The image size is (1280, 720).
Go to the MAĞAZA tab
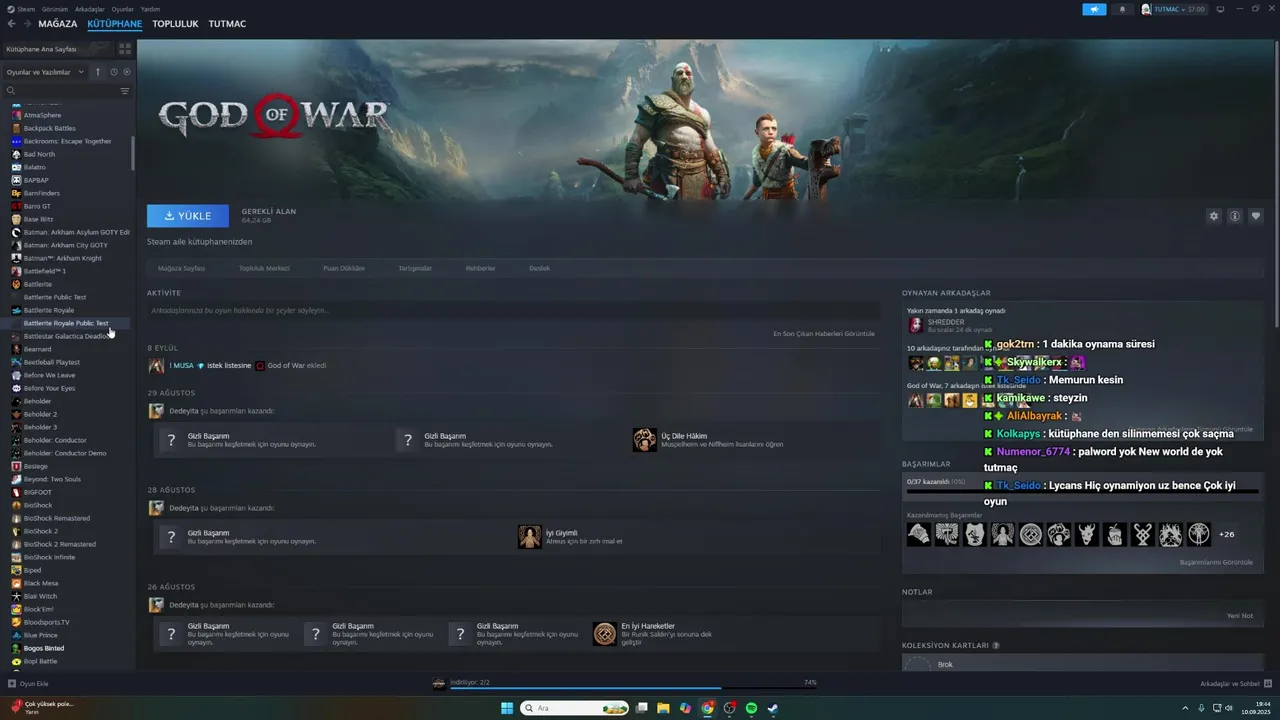pyautogui.click(x=57, y=24)
